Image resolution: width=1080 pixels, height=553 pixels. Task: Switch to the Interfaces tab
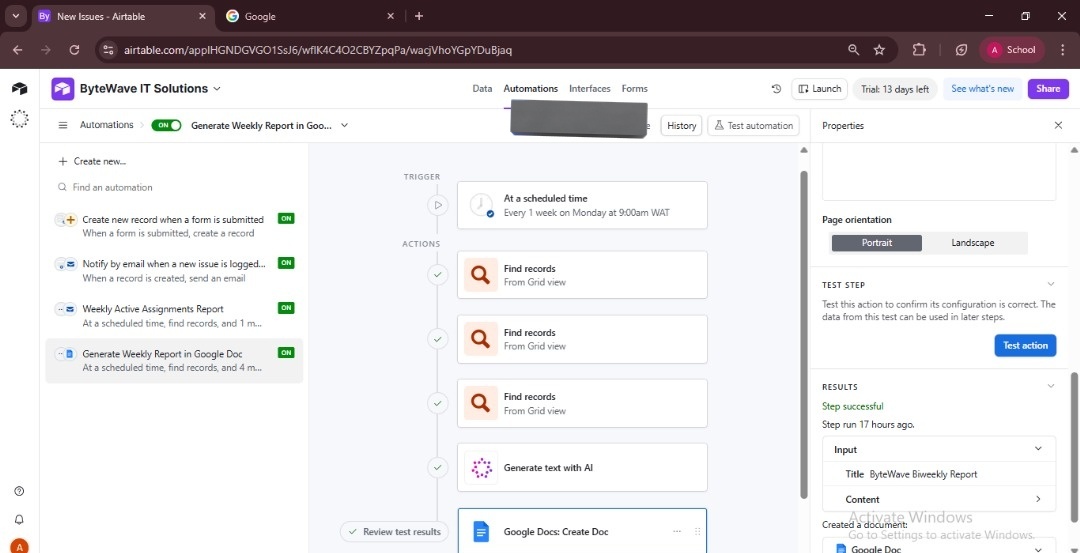tap(590, 89)
